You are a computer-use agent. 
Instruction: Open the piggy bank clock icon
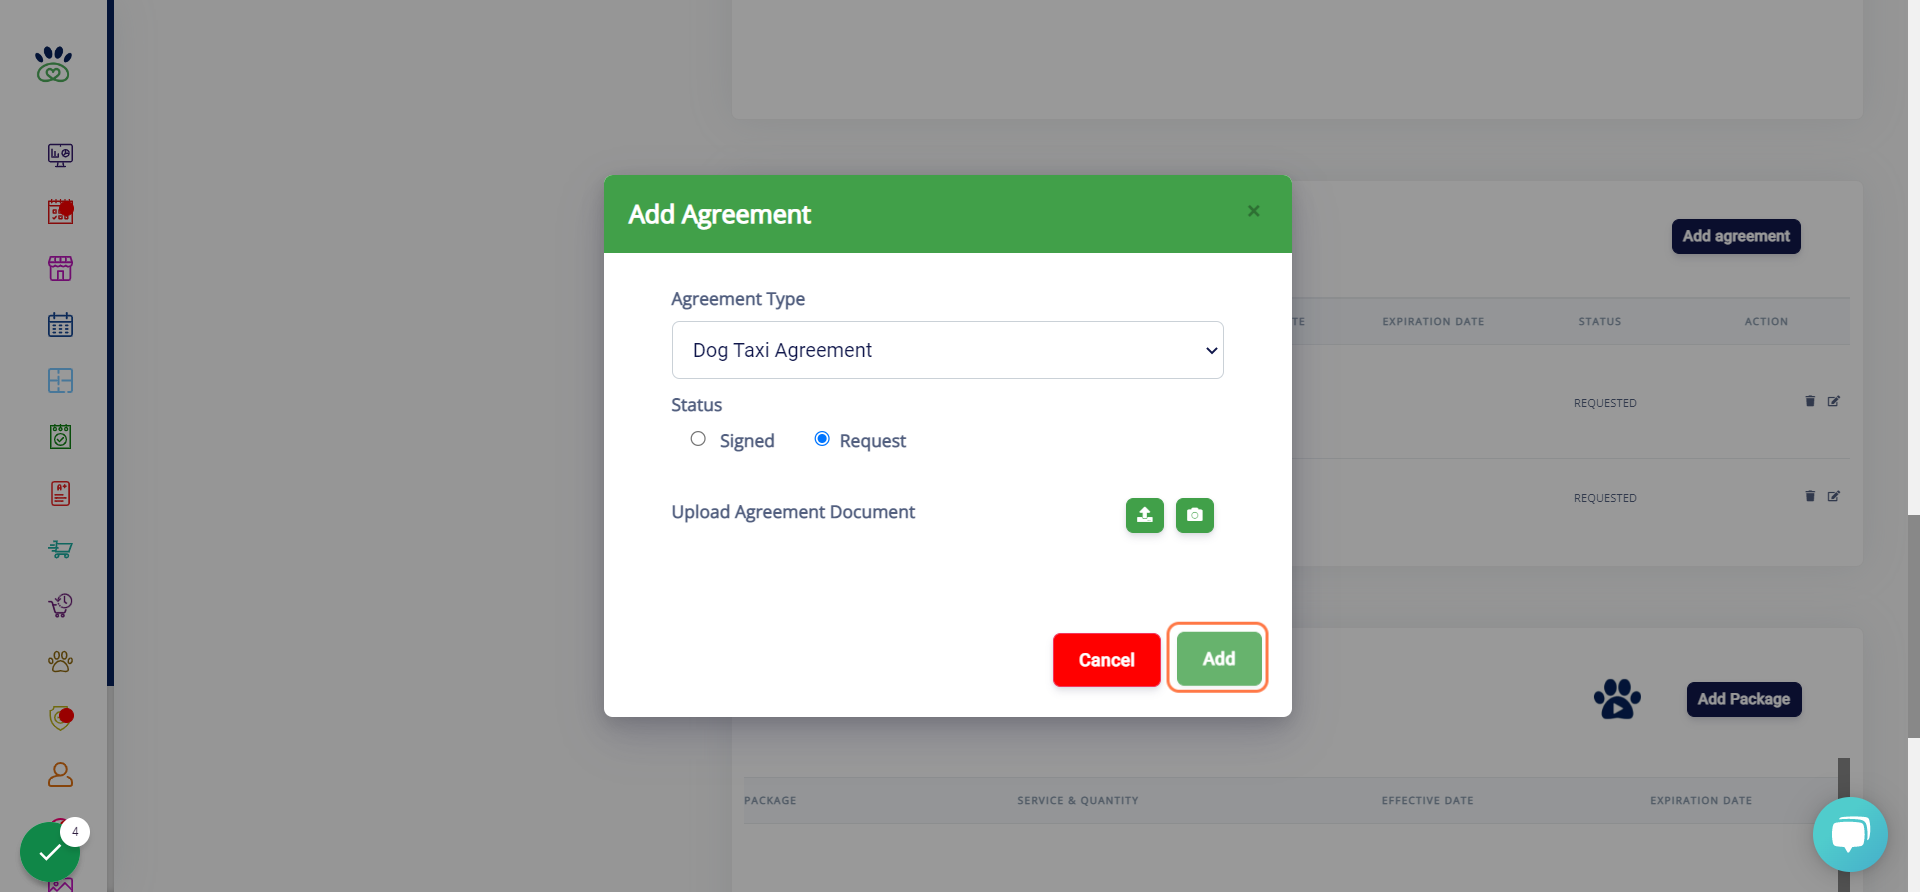60,605
